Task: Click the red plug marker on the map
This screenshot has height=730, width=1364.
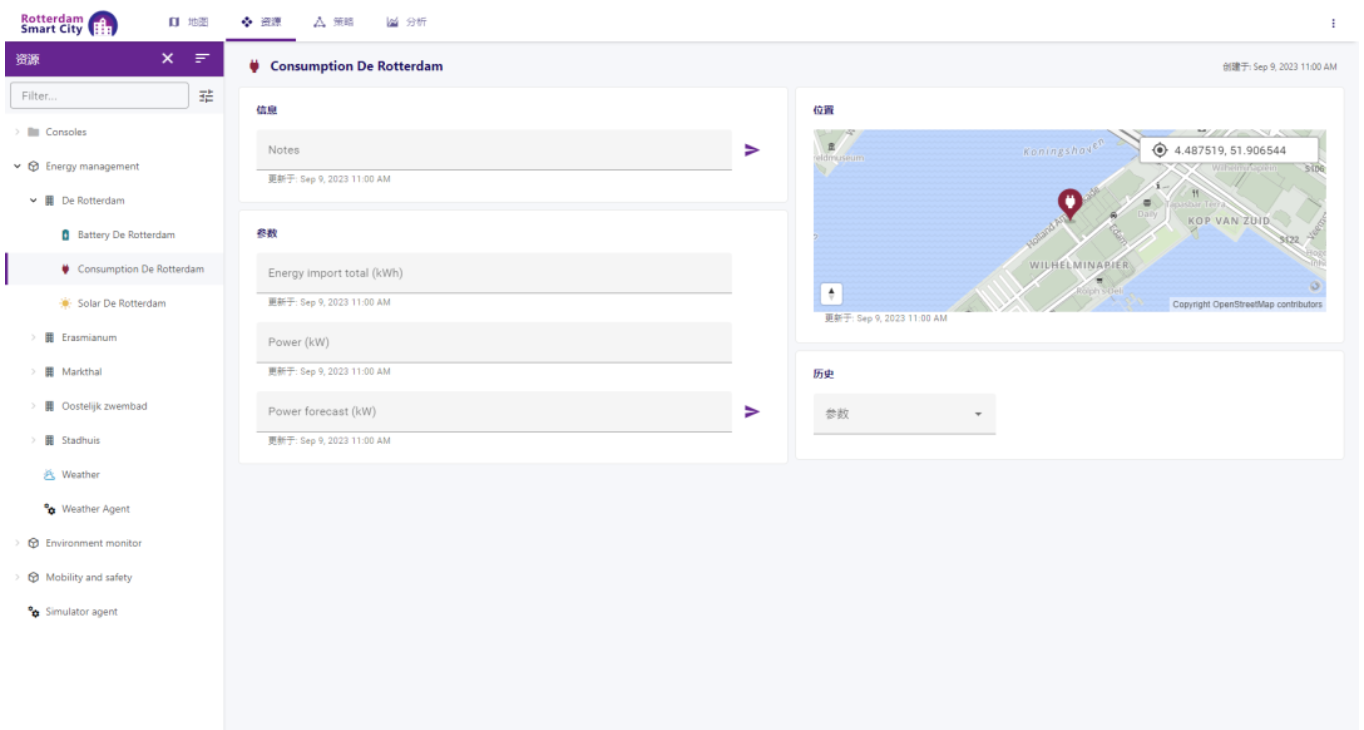Action: [x=1069, y=204]
